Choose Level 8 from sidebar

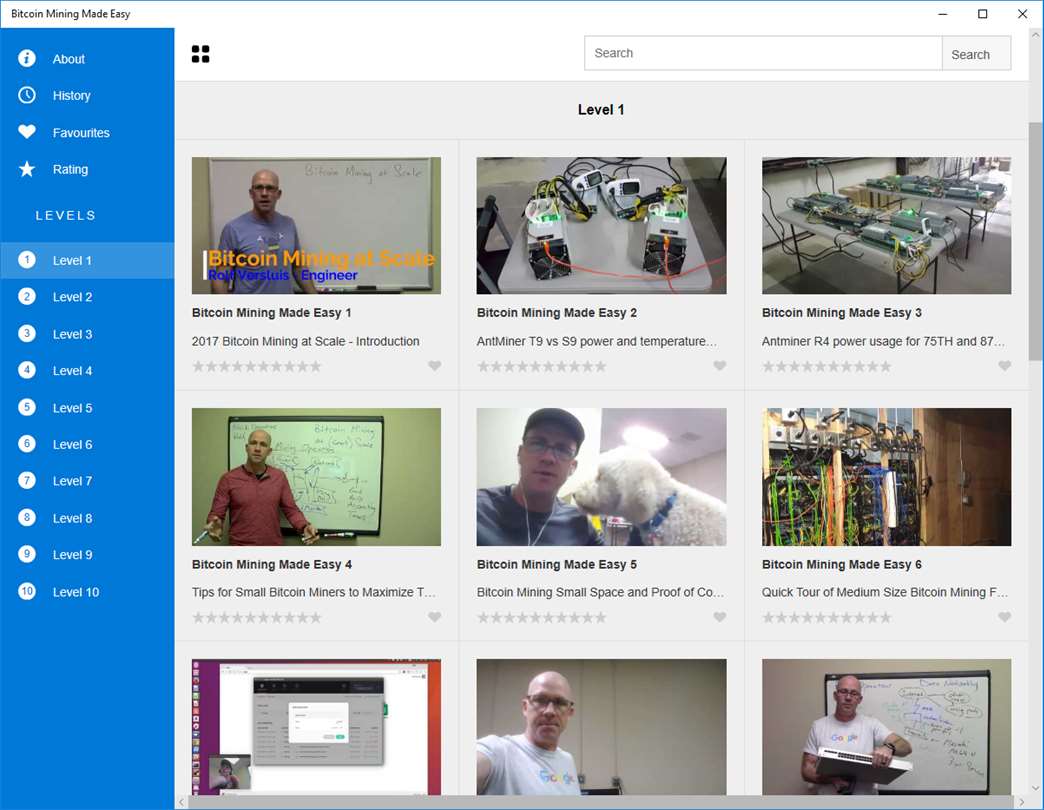click(x=87, y=518)
